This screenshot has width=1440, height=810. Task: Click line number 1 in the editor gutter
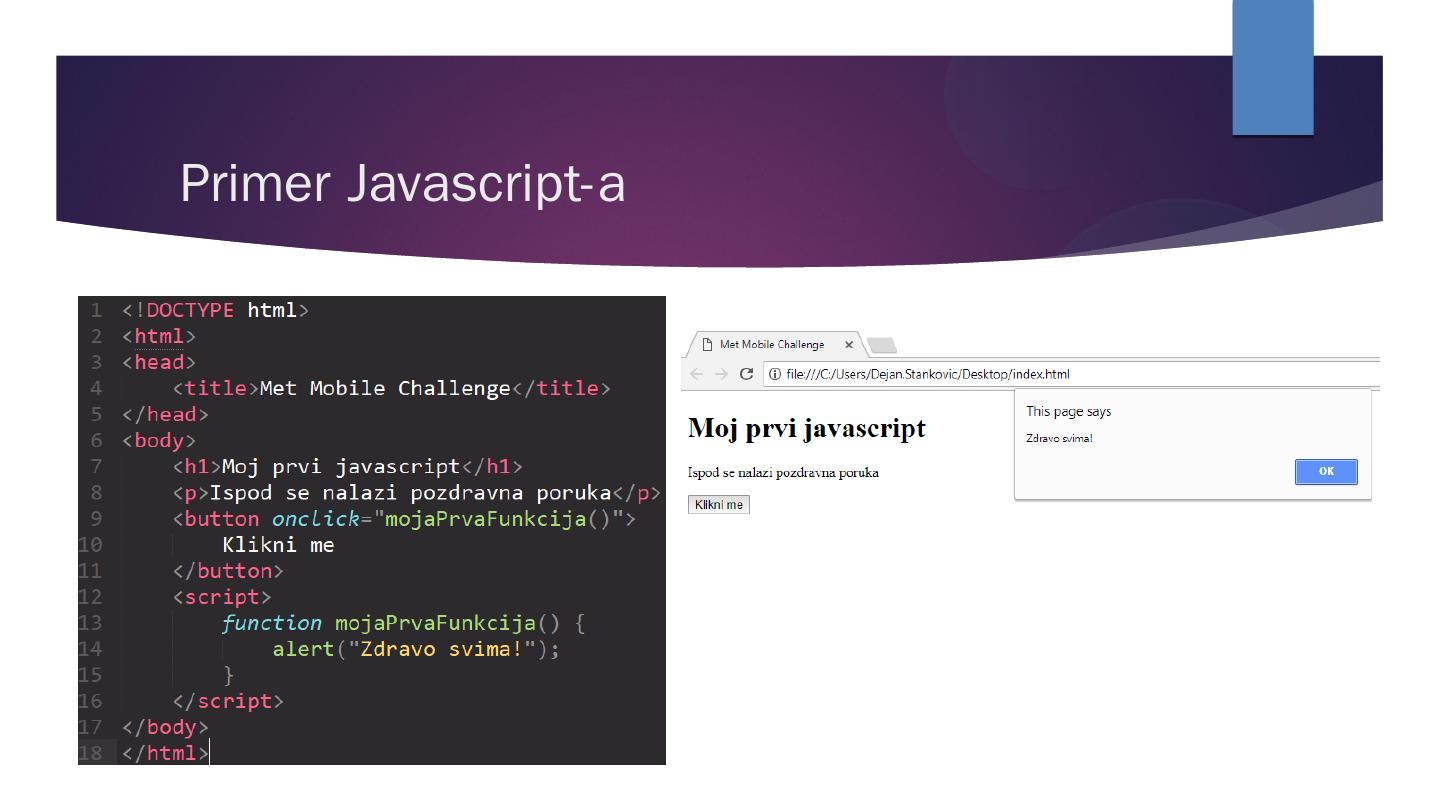96,310
